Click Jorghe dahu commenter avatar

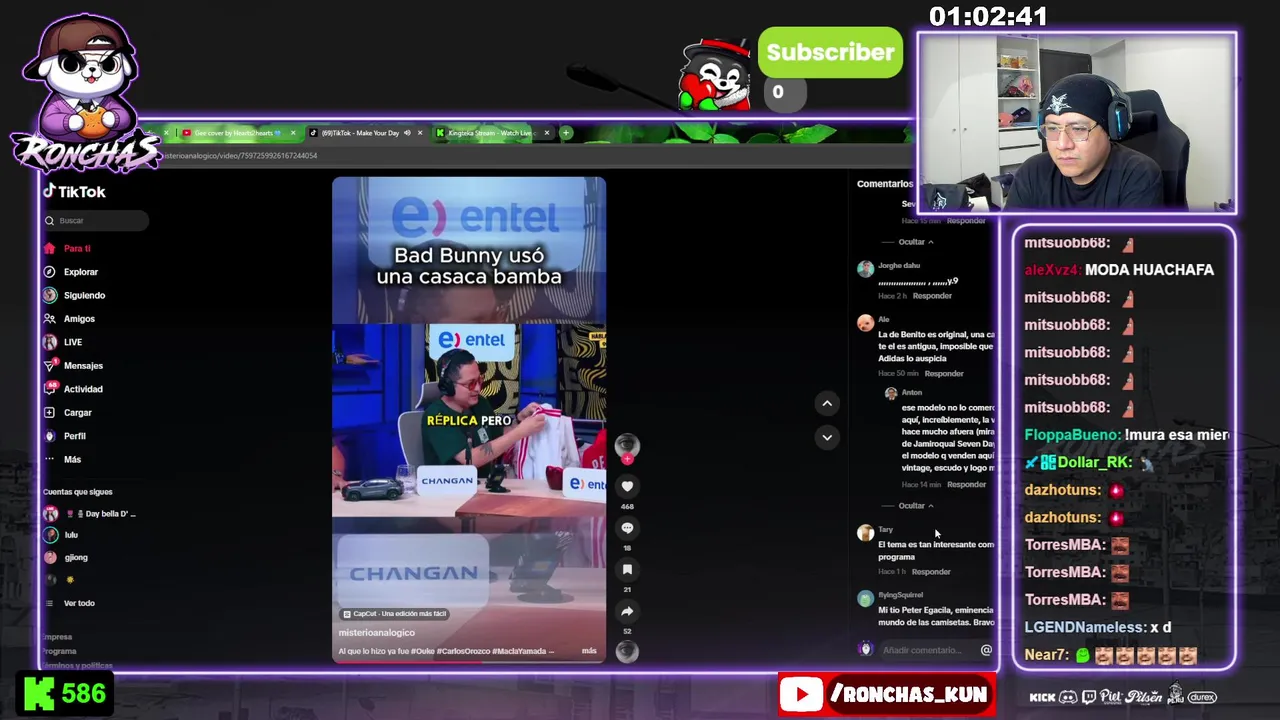[x=865, y=269]
